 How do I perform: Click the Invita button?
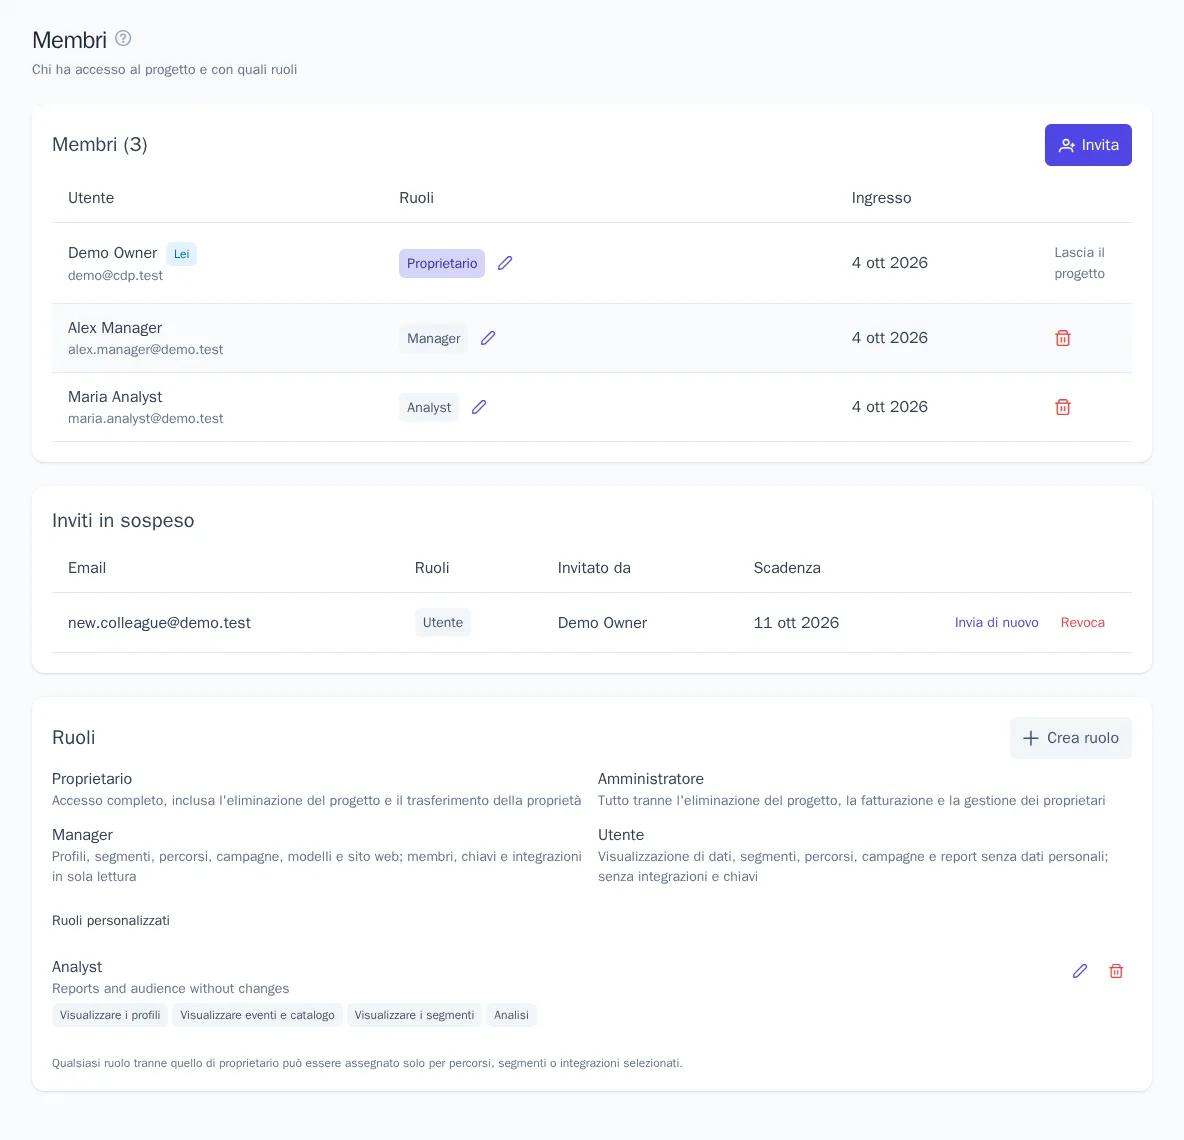pyautogui.click(x=1088, y=145)
